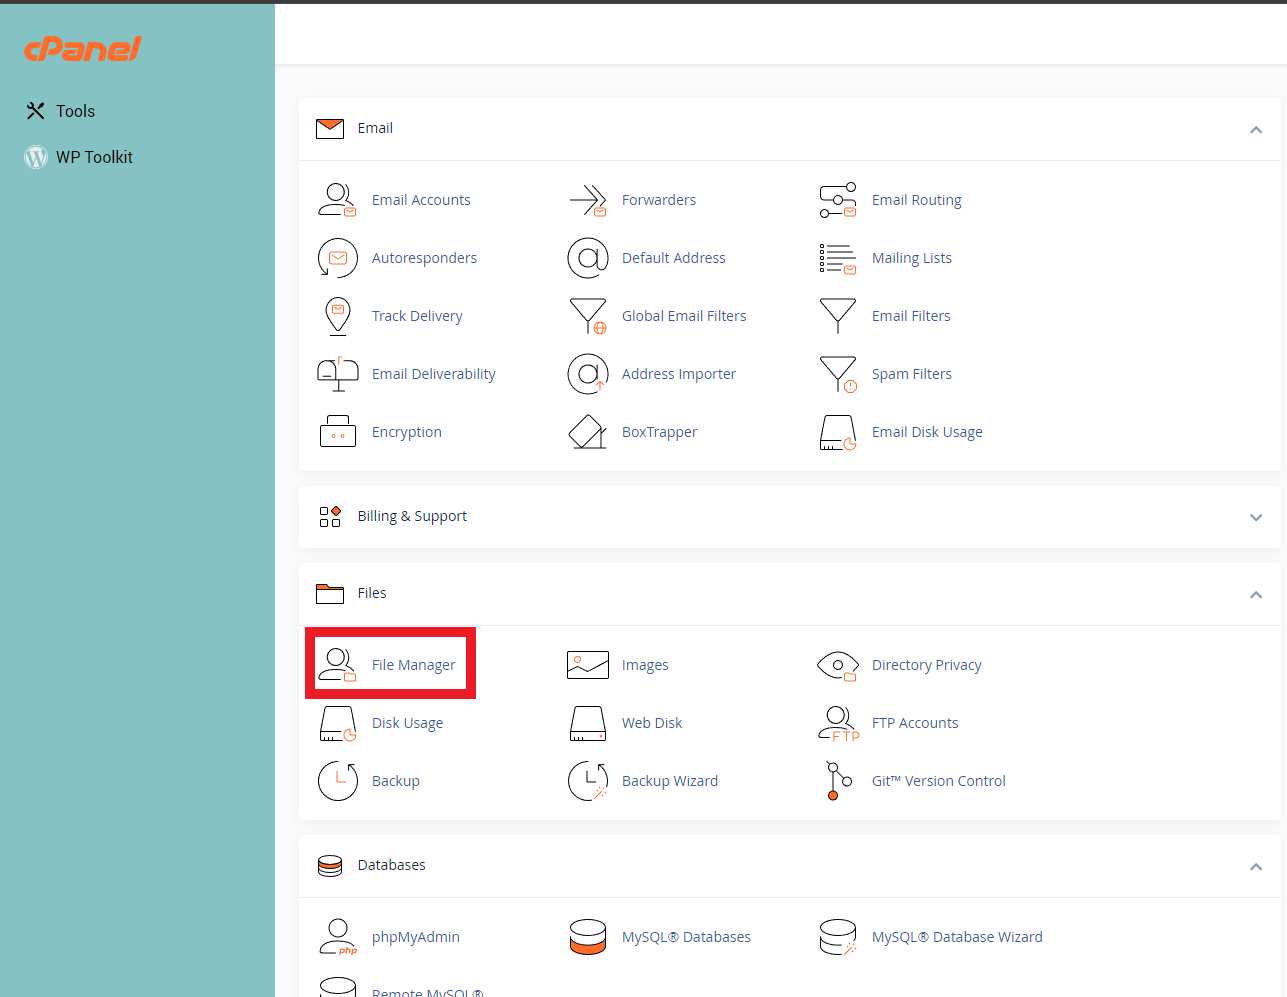Open Email Deliverability link
The height and width of the screenshot is (997, 1287).
pos(434,374)
